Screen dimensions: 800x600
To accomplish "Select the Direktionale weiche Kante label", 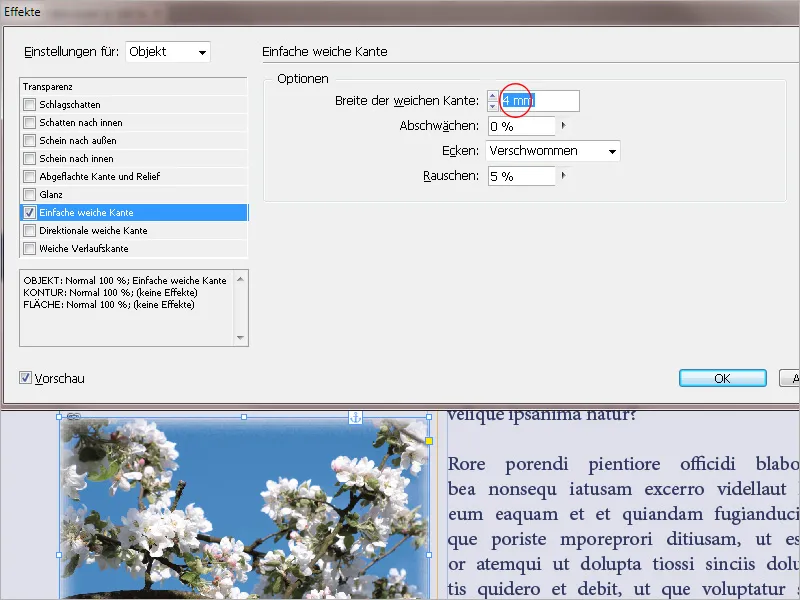I will pos(93,231).
